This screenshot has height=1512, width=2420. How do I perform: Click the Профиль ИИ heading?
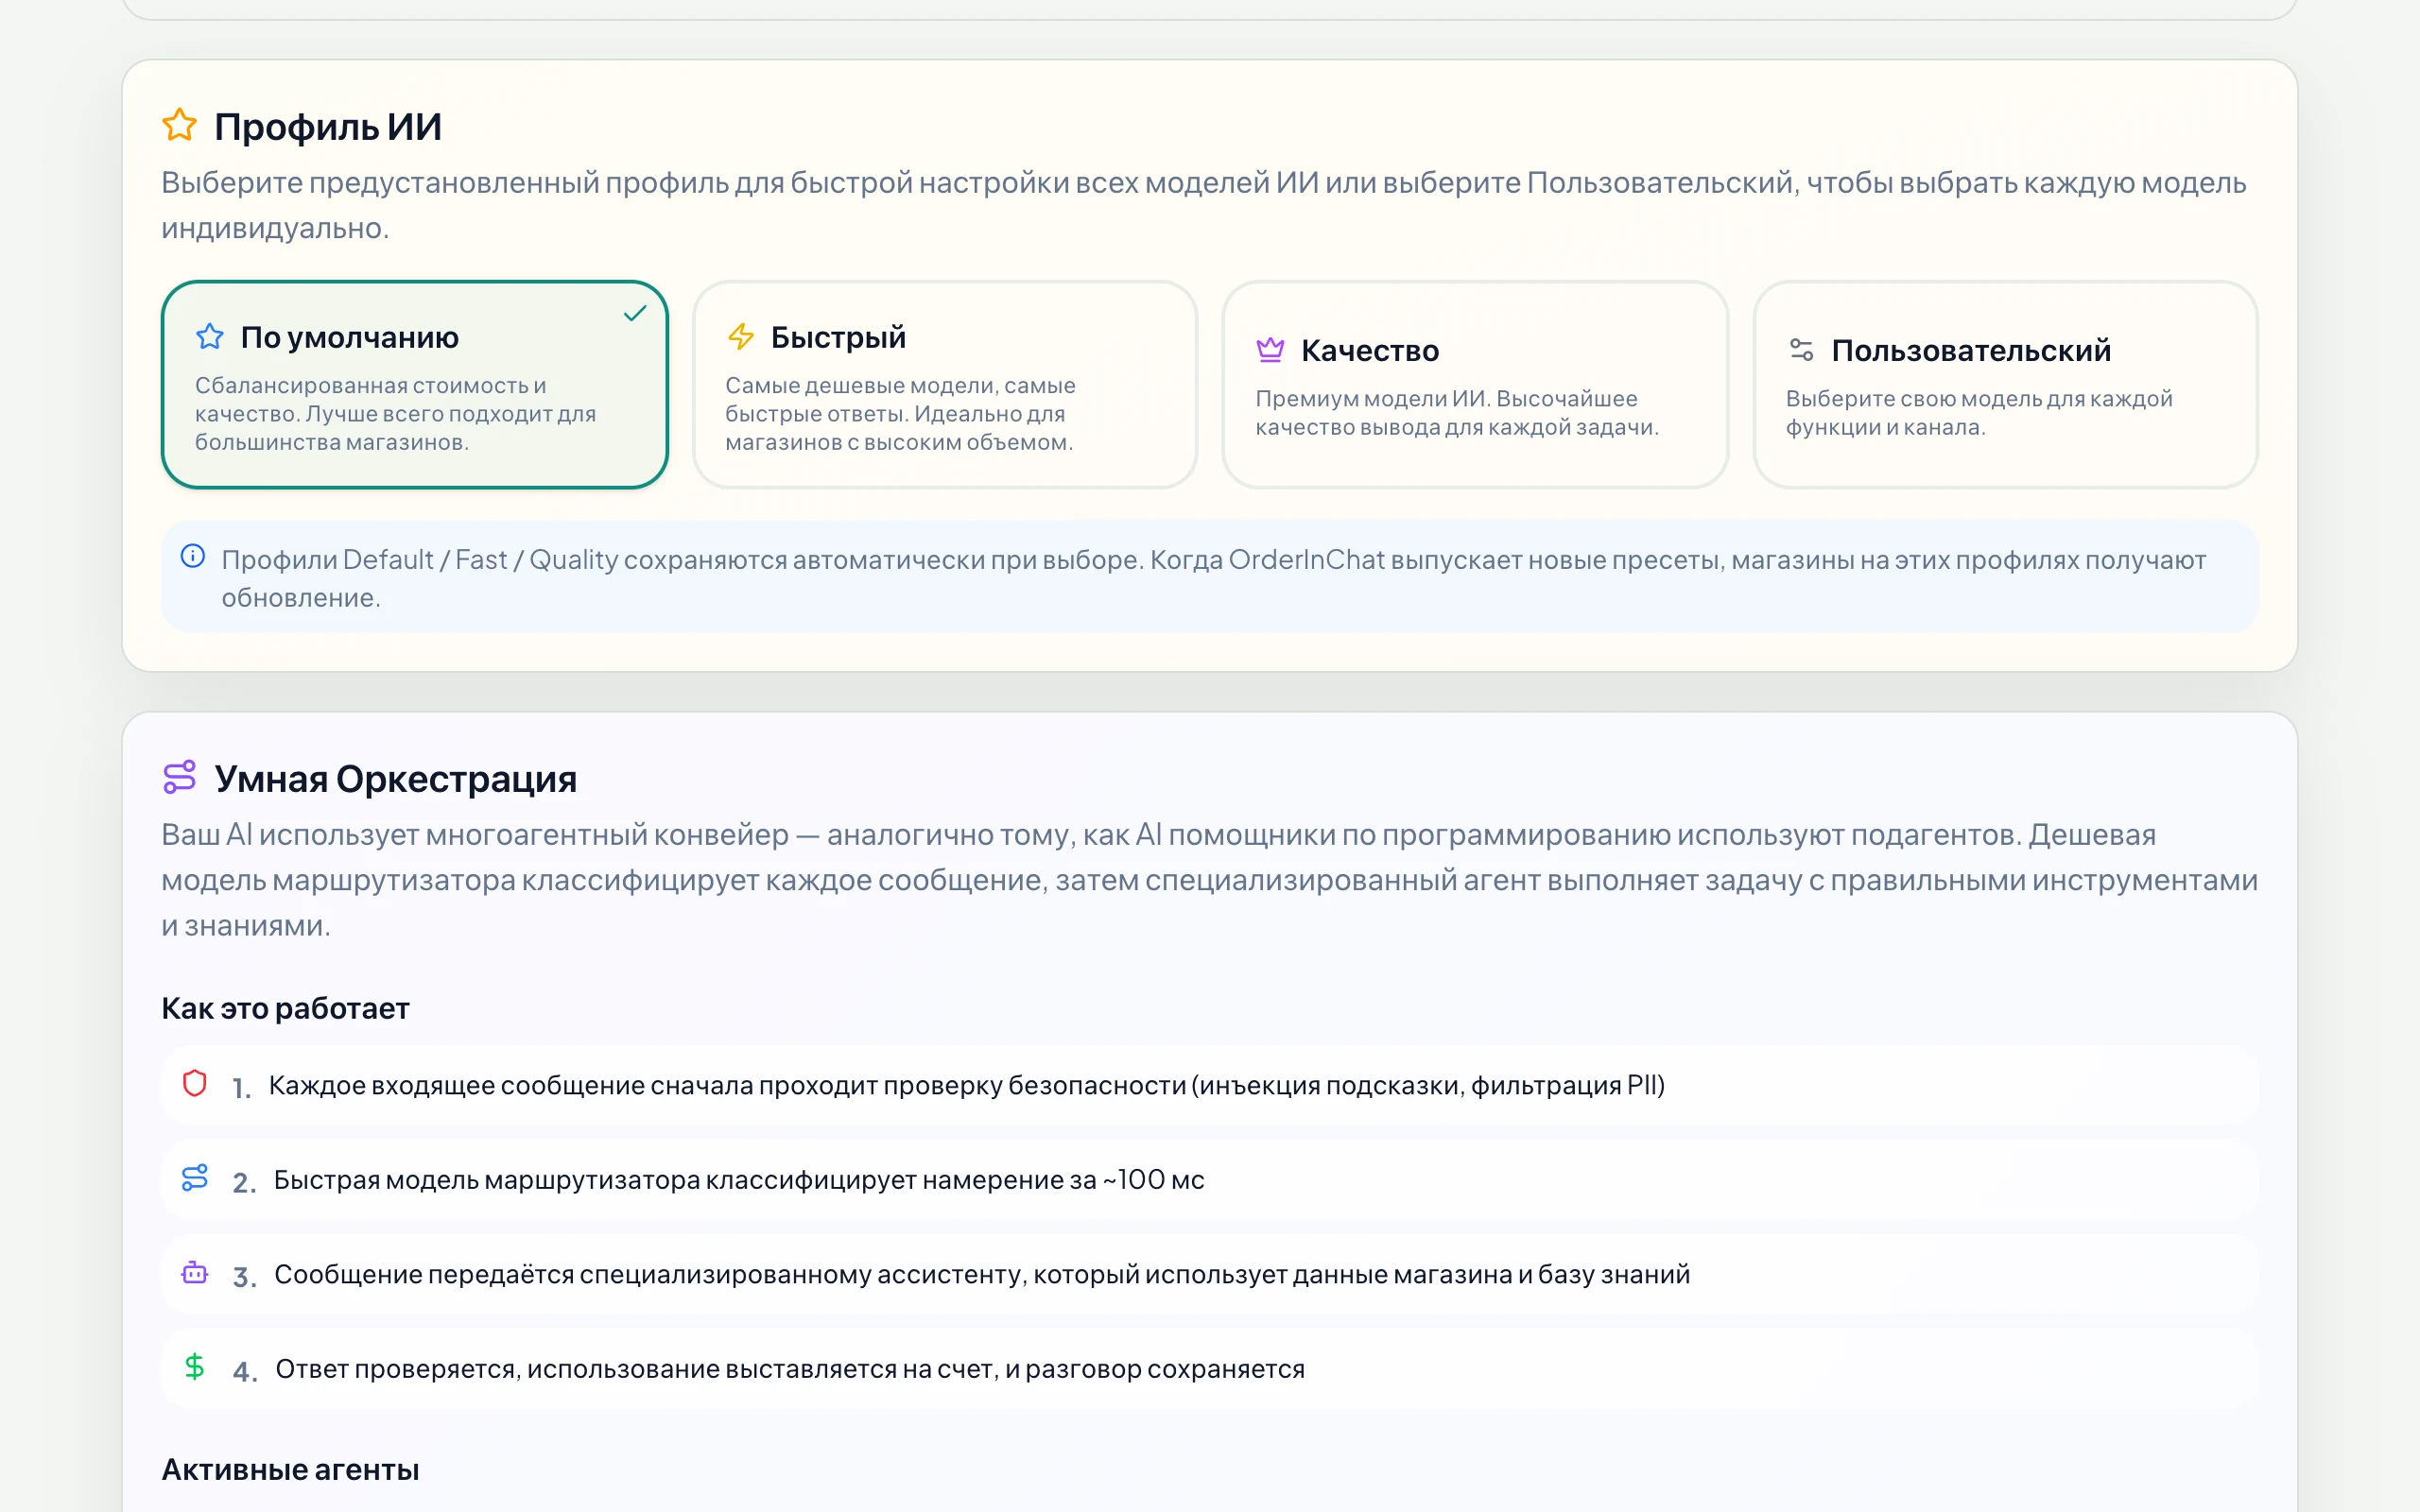pos(328,127)
